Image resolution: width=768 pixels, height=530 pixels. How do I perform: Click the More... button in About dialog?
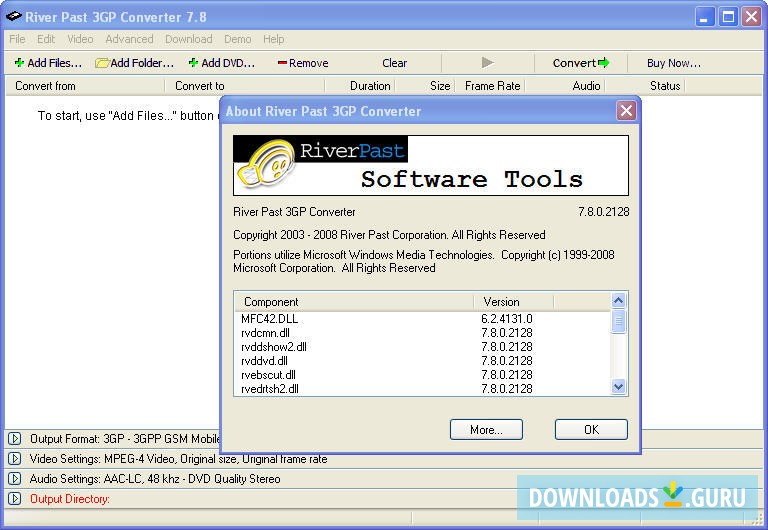486,430
